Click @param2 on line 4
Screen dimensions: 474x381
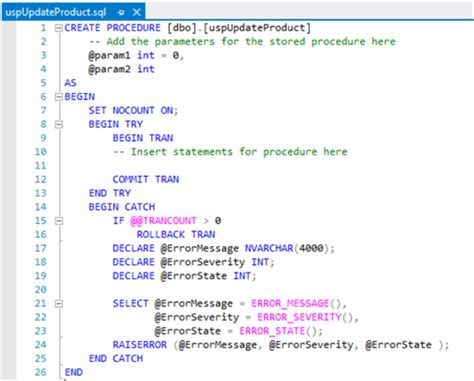click(109, 69)
